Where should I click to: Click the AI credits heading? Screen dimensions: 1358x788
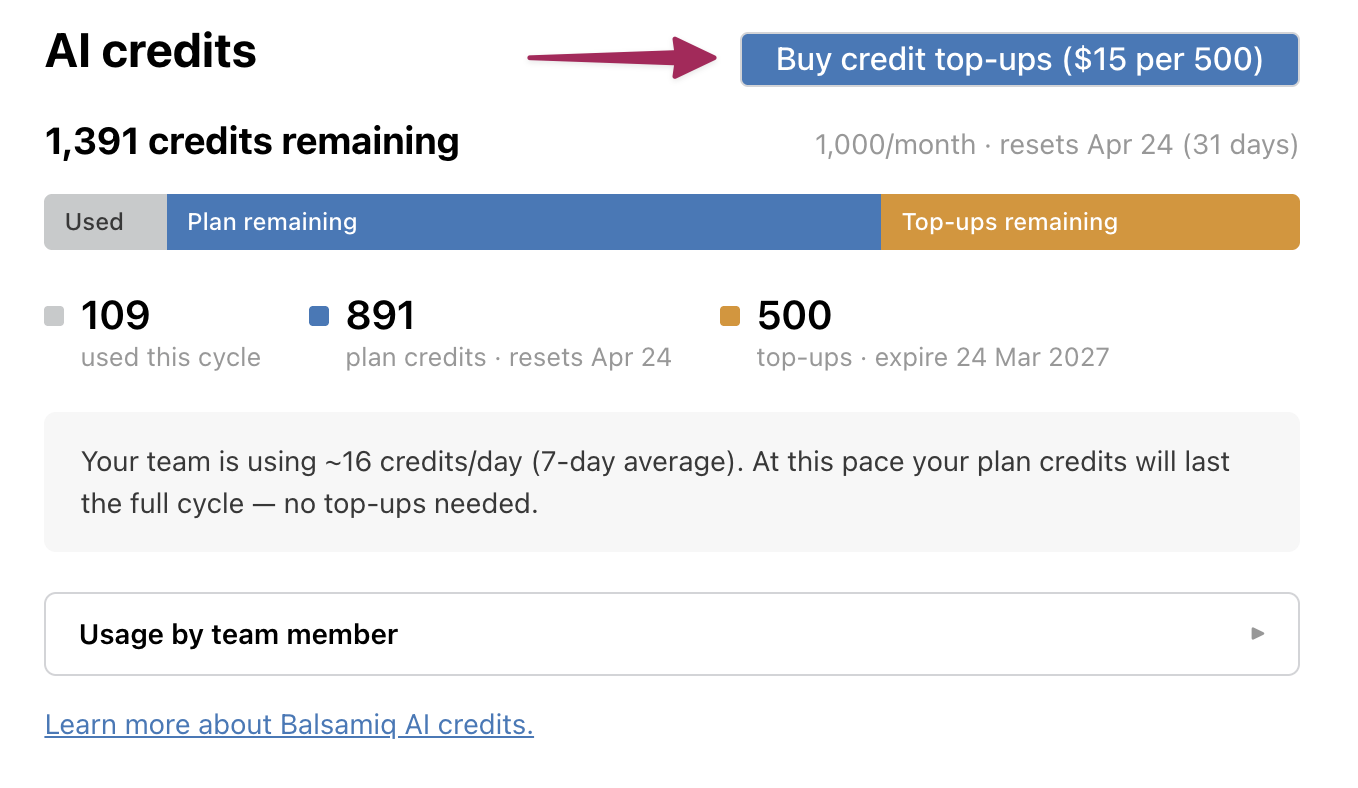tap(151, 51)
